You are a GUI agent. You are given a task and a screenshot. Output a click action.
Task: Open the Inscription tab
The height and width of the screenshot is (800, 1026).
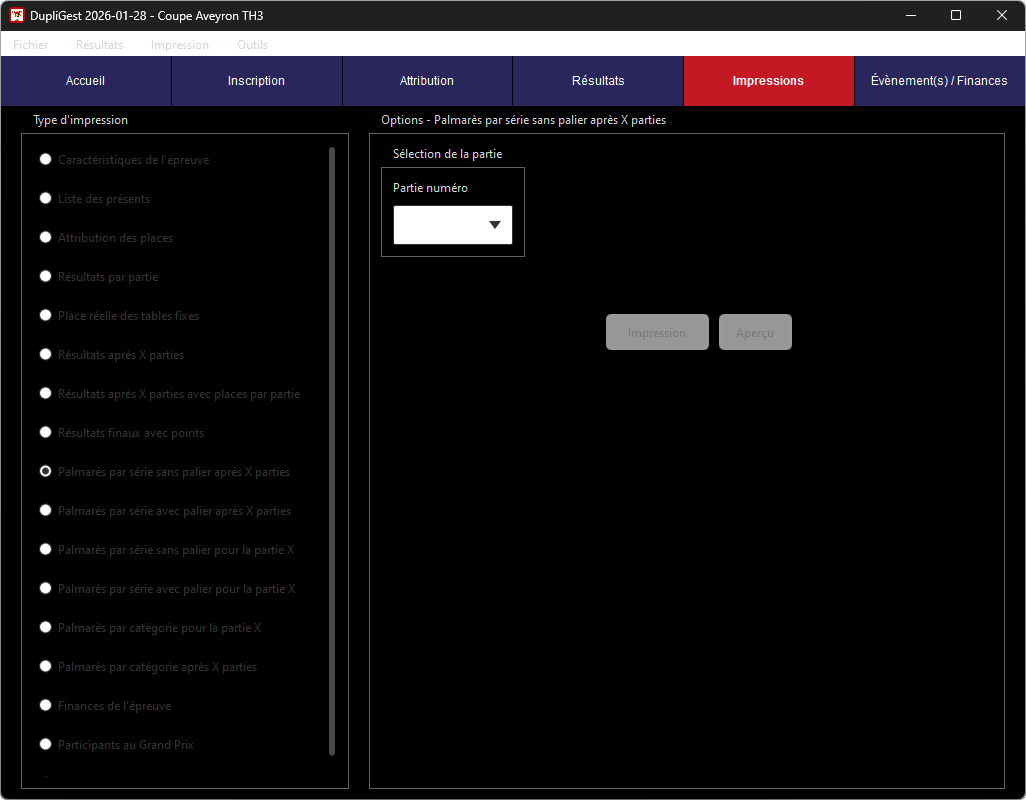pyautogui.click(x=256, y=81)
